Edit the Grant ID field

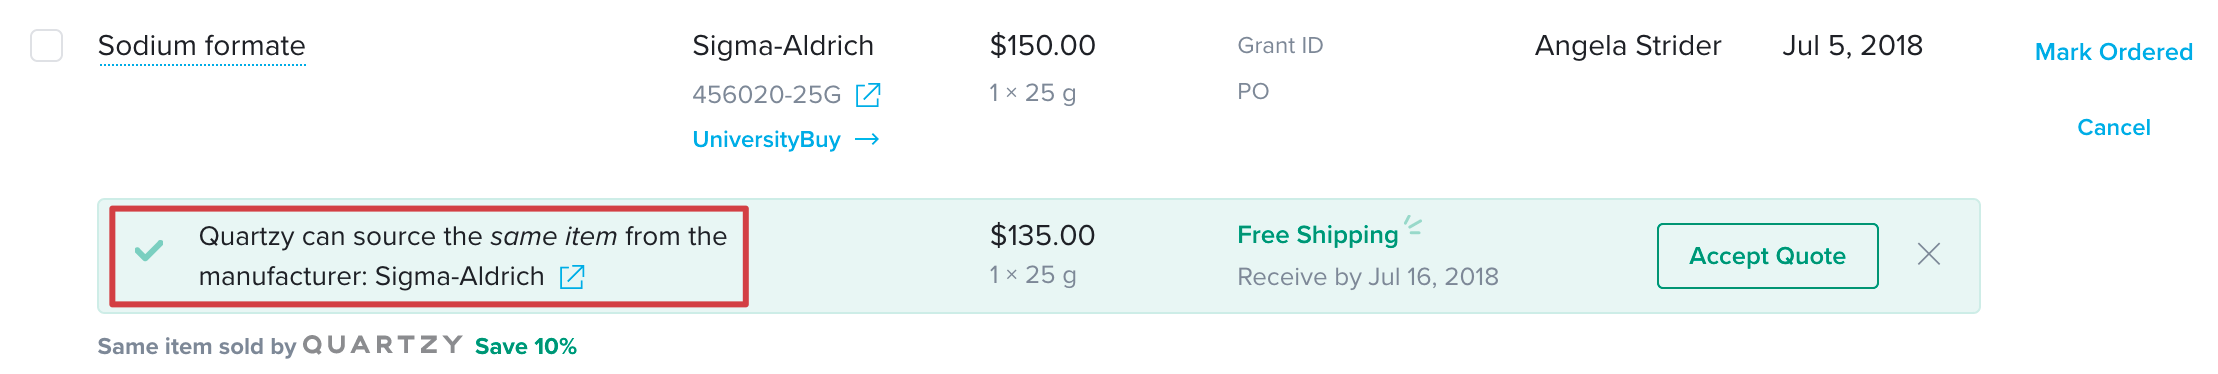pyautogui.click(x=1280, y=46)
